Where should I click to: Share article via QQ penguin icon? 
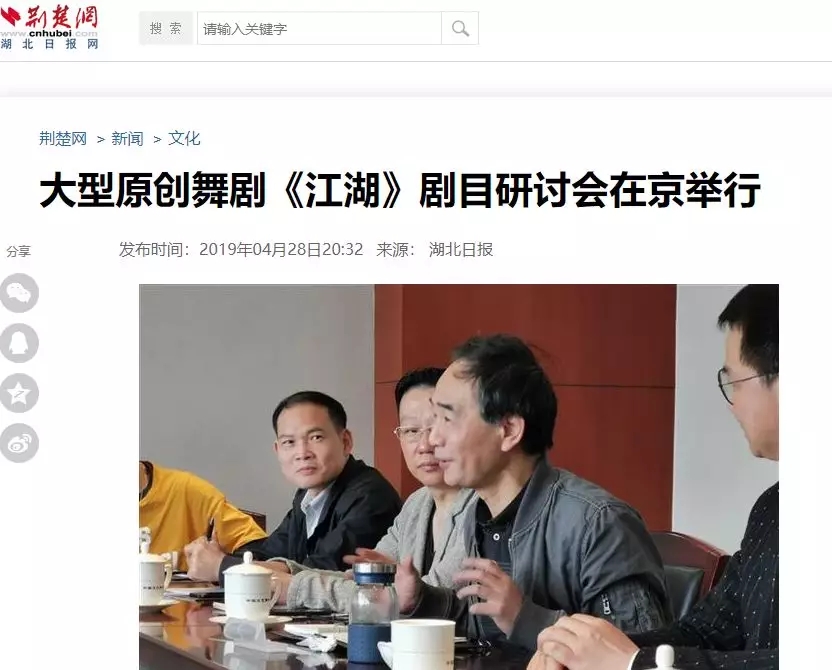point(19,343)
